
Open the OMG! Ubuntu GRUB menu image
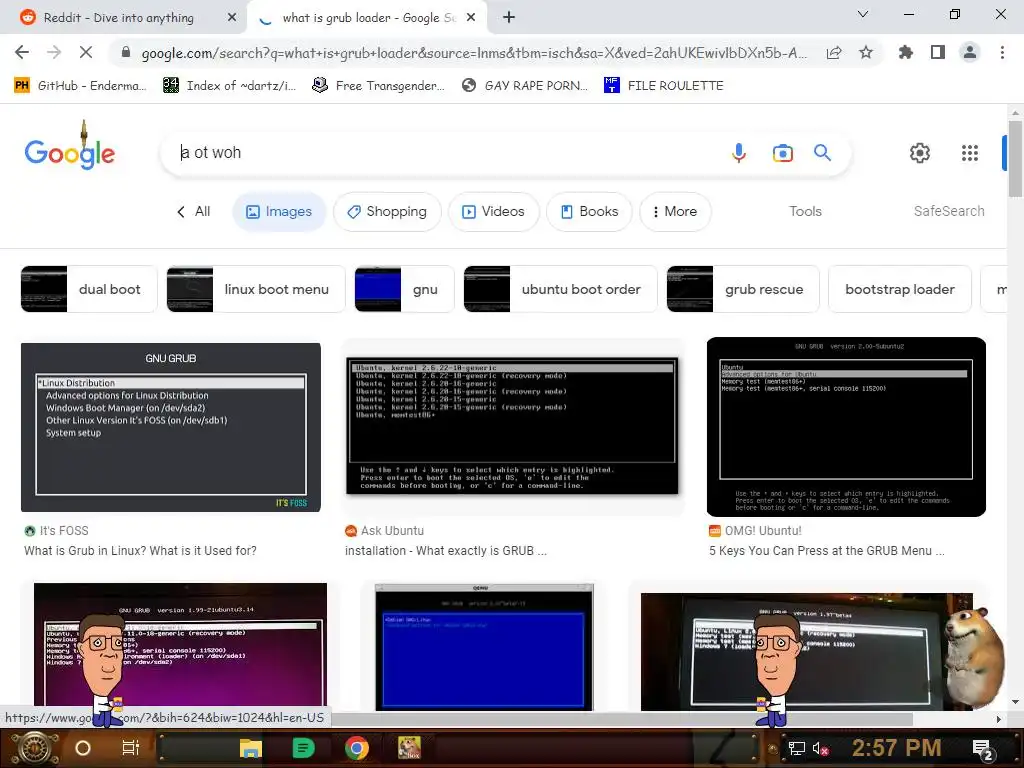pyautogui.click(x=846, y=427)
